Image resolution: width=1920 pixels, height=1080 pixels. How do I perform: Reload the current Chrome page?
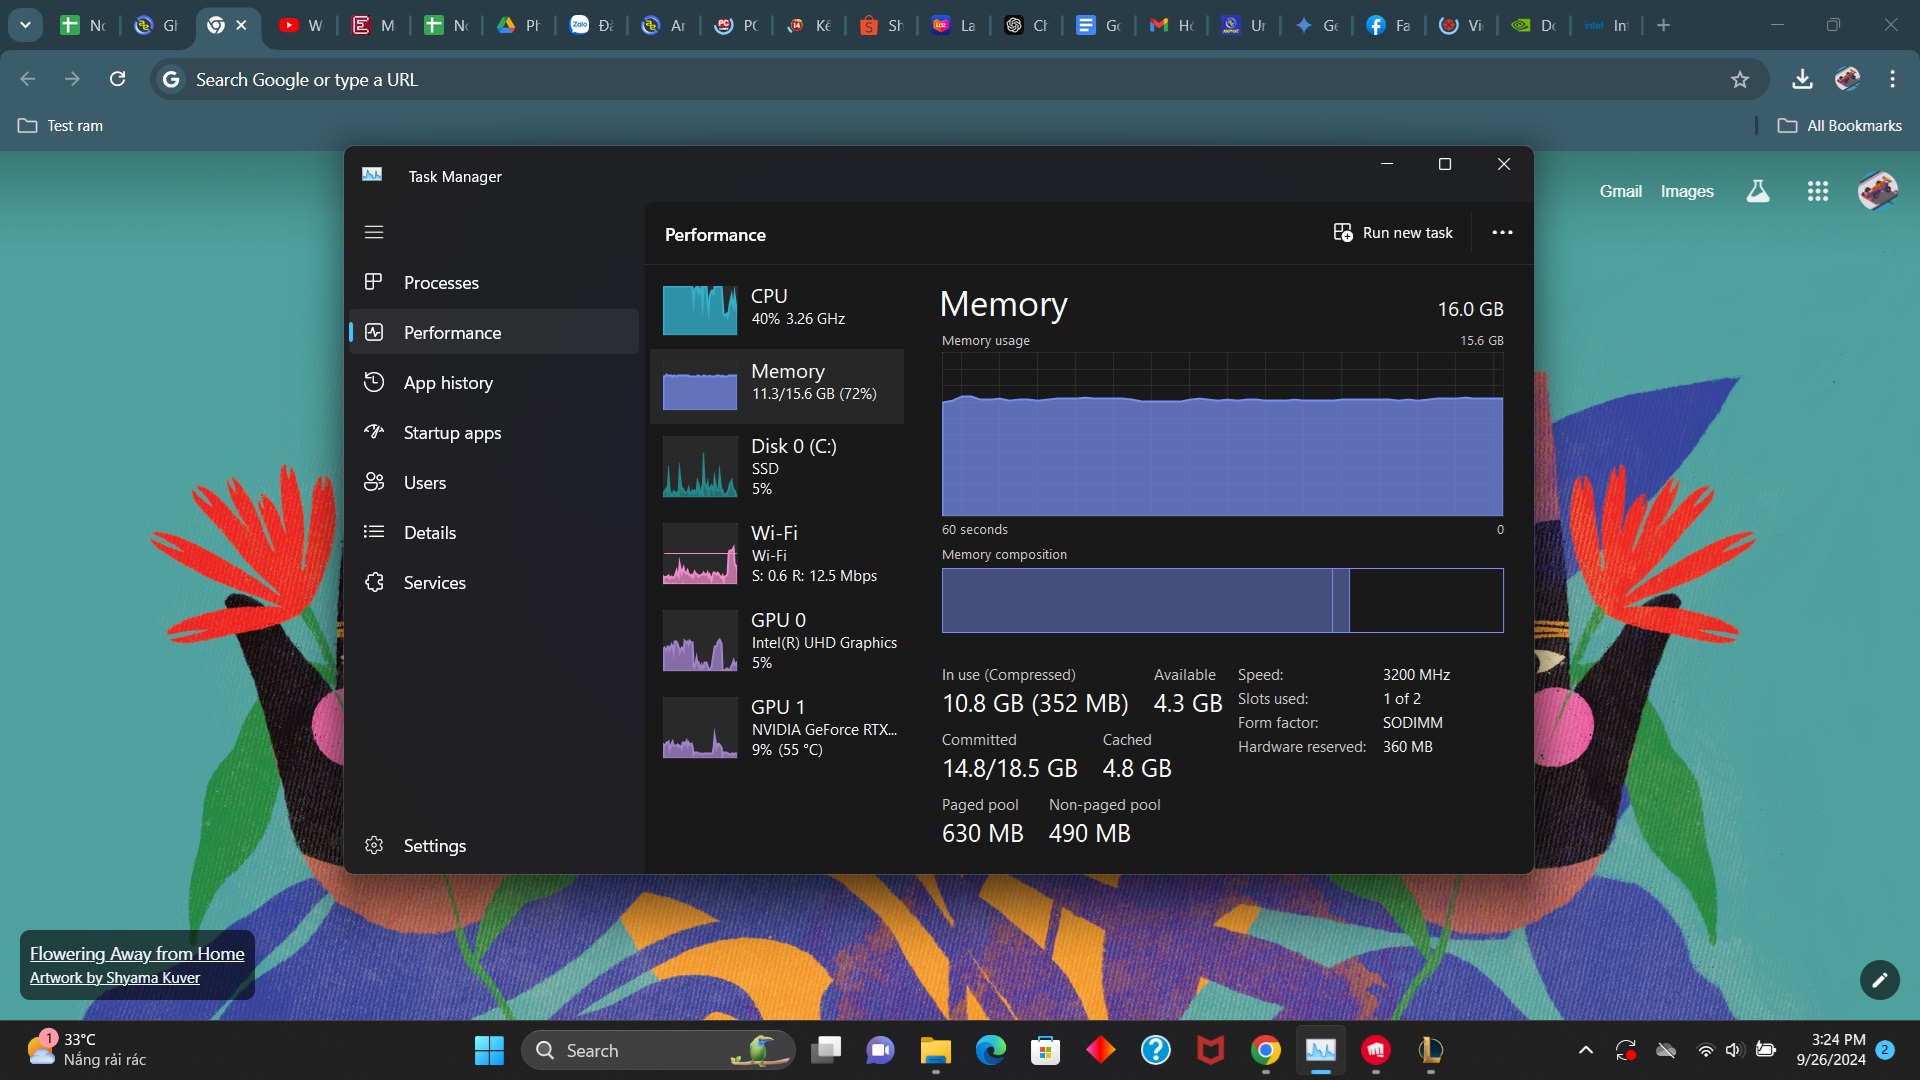click(117, 79)
